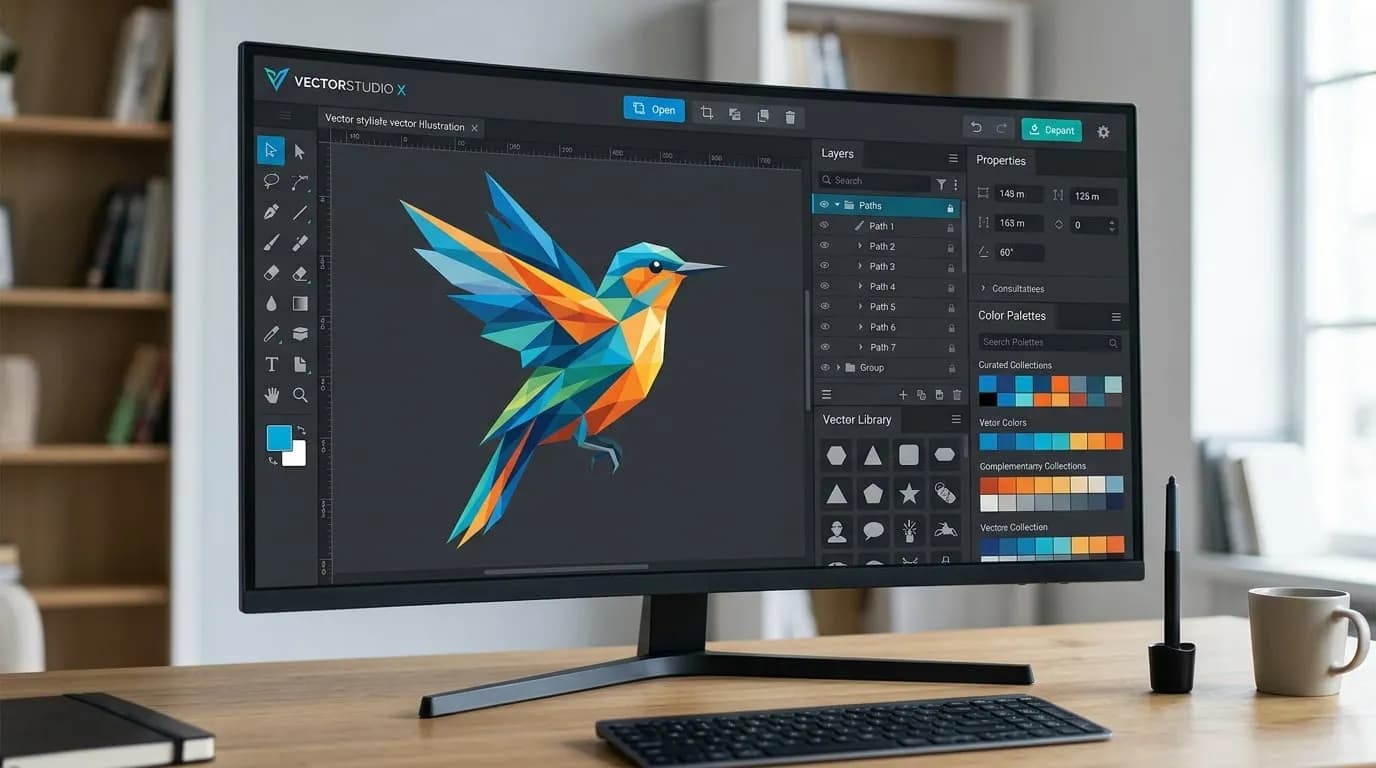This screenshot has height=768, width=1376.
Task: Toggle visibility of Path 2 layer
Action: (825, 246)
